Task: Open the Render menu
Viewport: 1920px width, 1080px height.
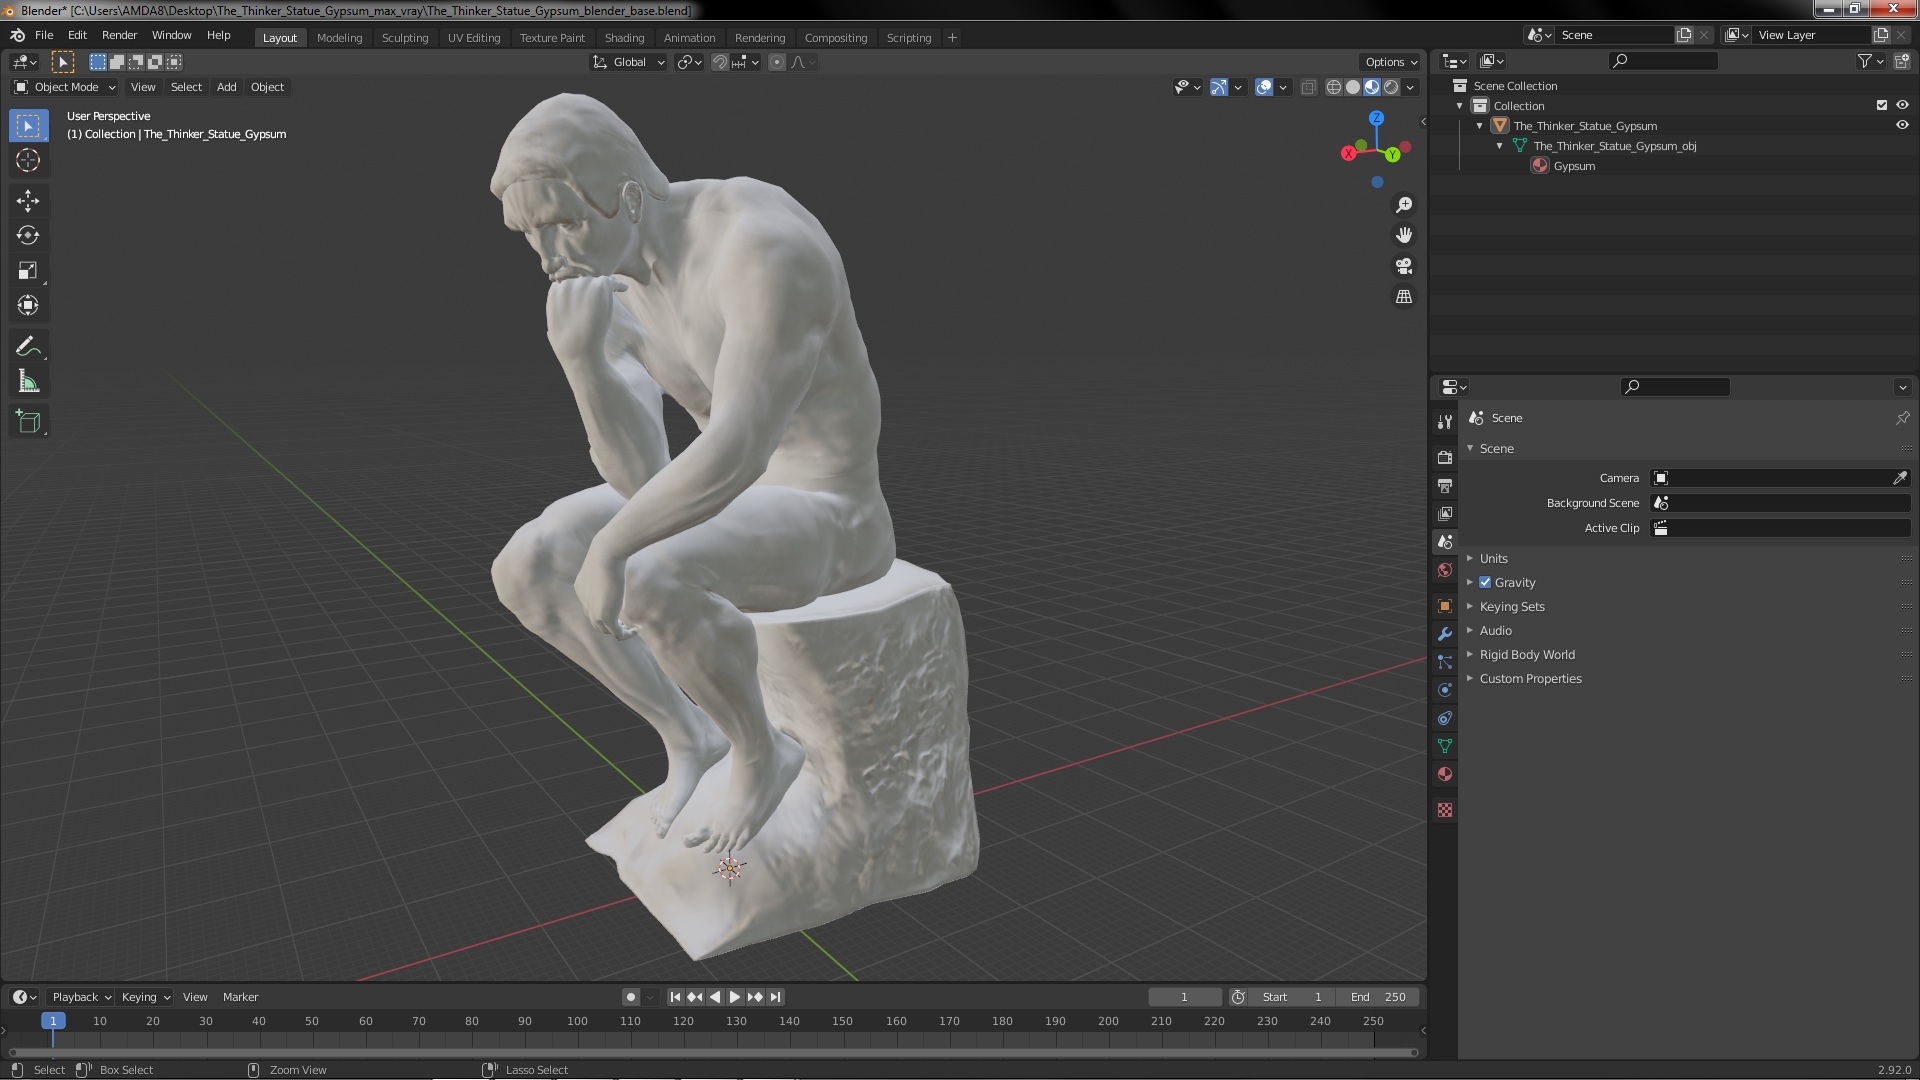Action: pyautogui.click(x=119, y=35)
